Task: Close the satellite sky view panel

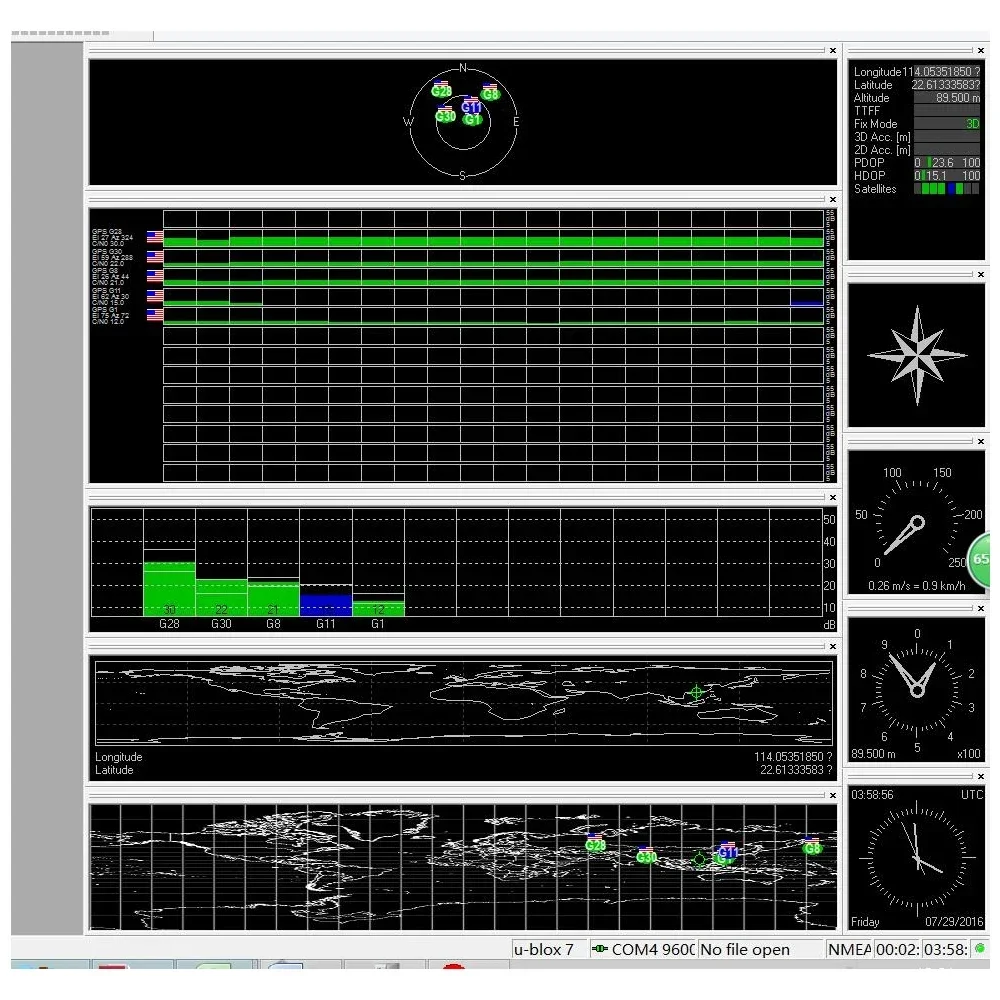Action: (x=832, y=50)
